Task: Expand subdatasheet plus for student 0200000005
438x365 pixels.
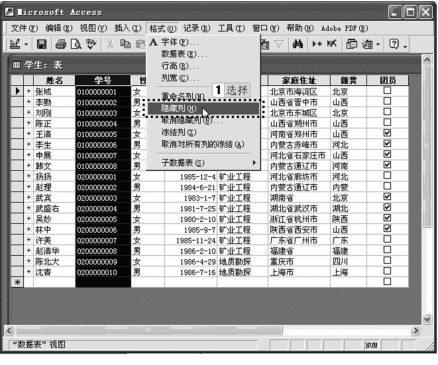Action: click(29, 219)
